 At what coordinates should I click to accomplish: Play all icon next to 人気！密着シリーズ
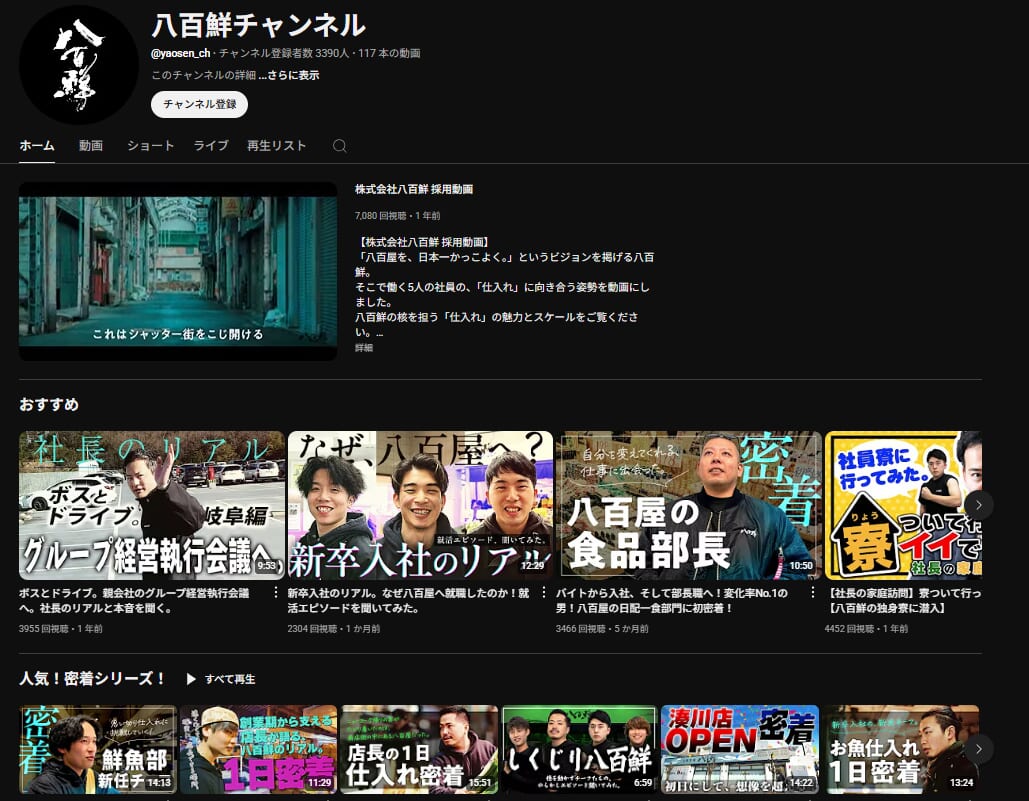pyautogui.click(x=191, y=679)
